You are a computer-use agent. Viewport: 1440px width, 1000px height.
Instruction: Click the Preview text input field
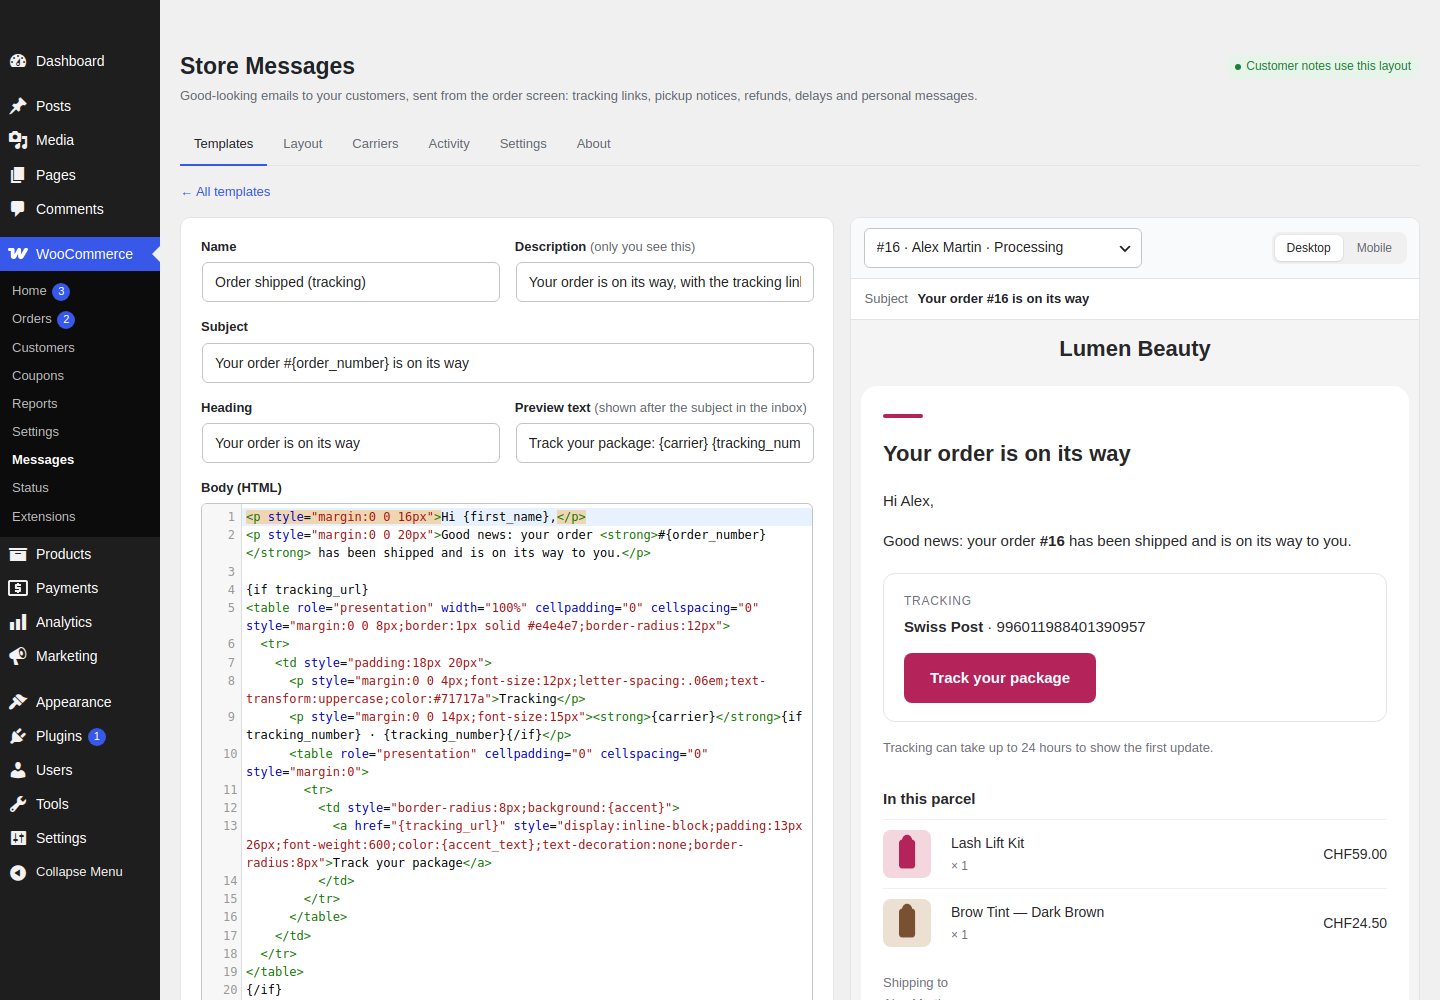665,443
